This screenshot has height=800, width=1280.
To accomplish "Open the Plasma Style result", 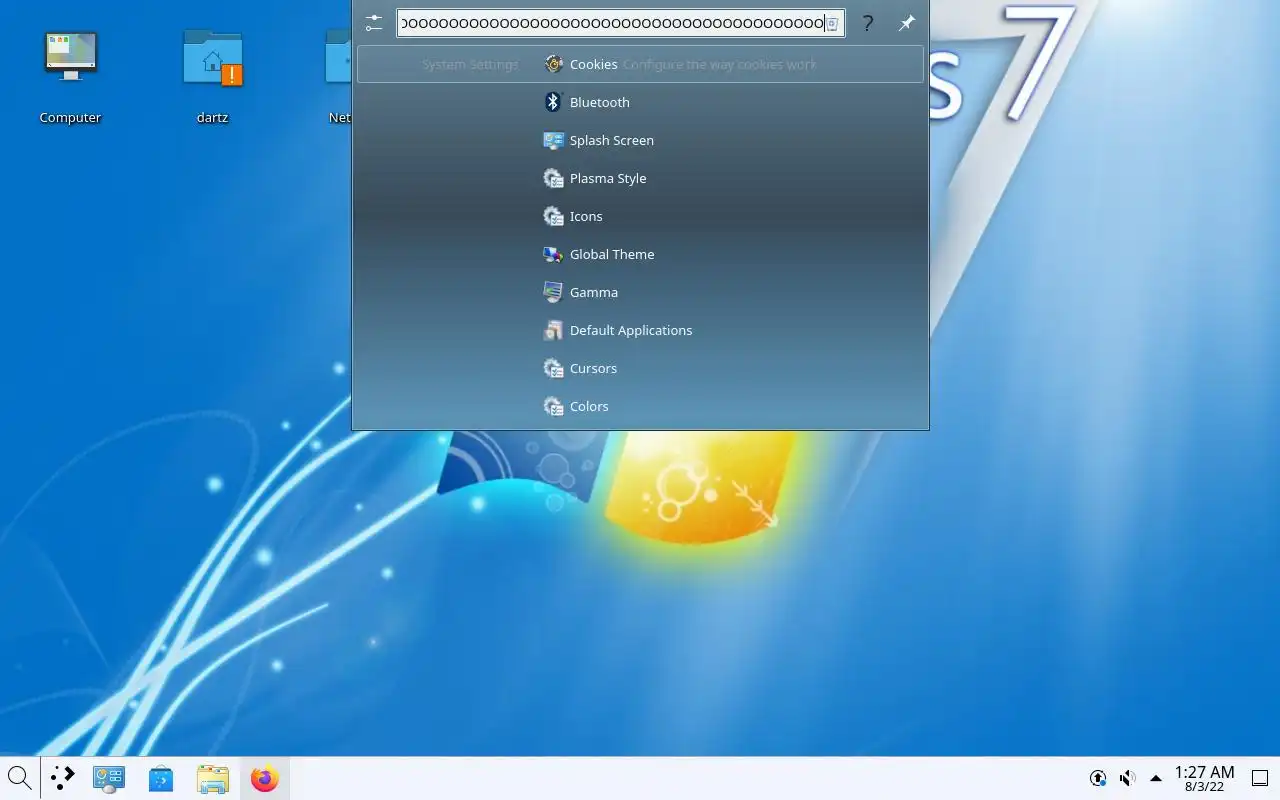I will pos(640,178).
